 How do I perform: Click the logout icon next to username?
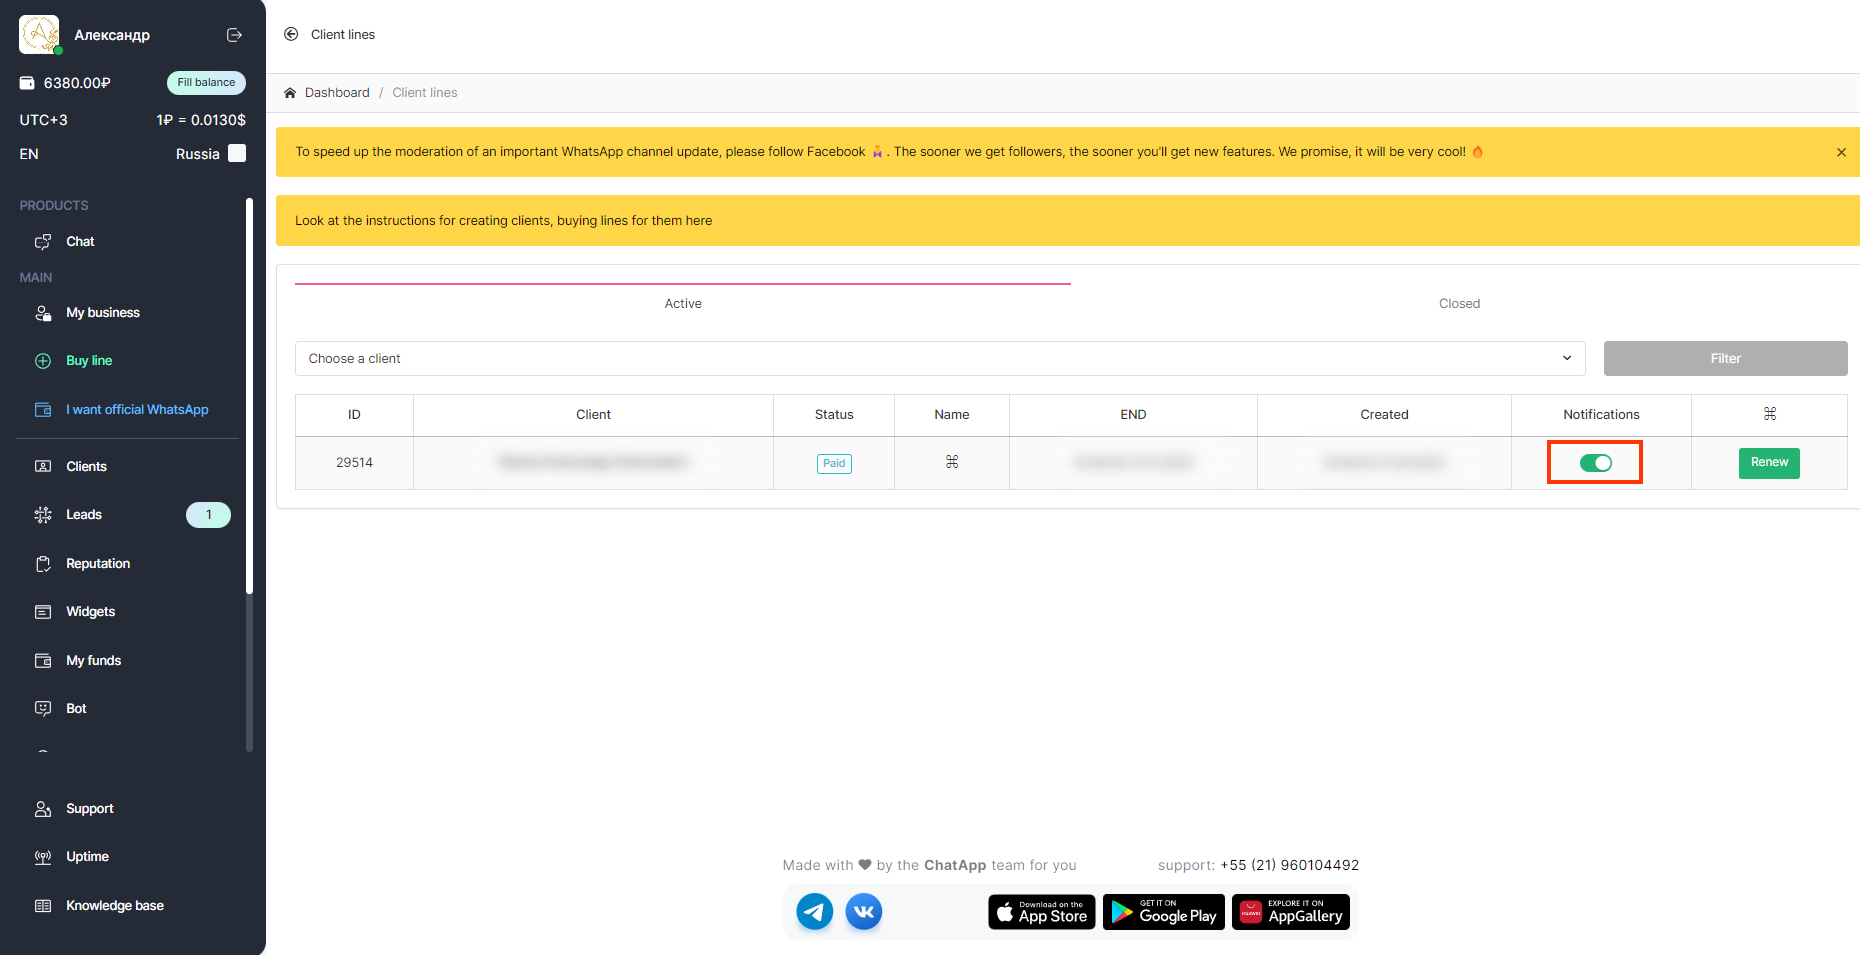(234, 35)
